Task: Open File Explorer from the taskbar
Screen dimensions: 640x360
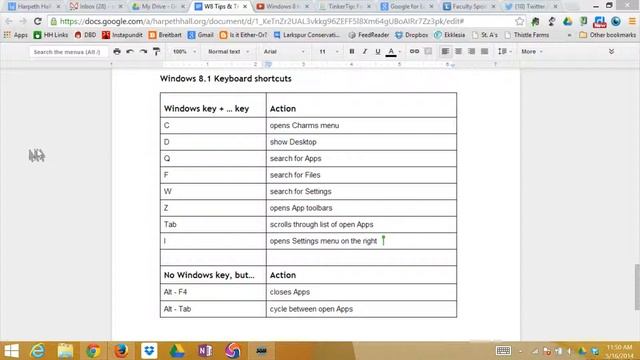Action: point(65,351)
